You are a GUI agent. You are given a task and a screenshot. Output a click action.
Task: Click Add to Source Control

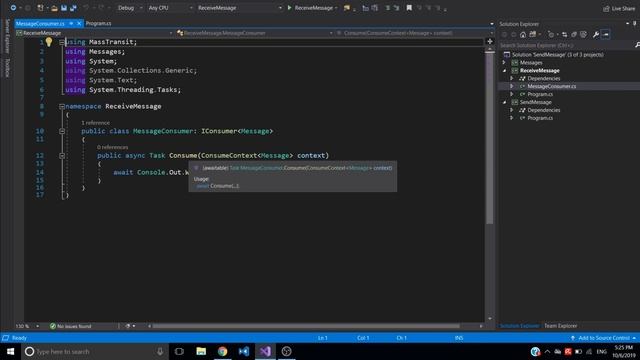click(603, 338)
